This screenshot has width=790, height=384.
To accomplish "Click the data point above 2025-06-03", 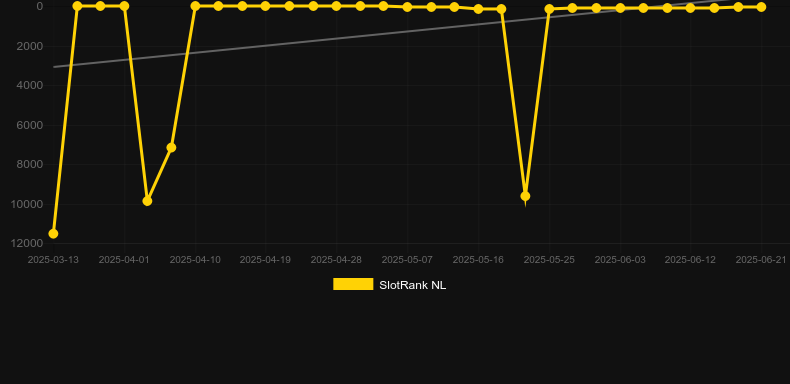I will [620, 8].
